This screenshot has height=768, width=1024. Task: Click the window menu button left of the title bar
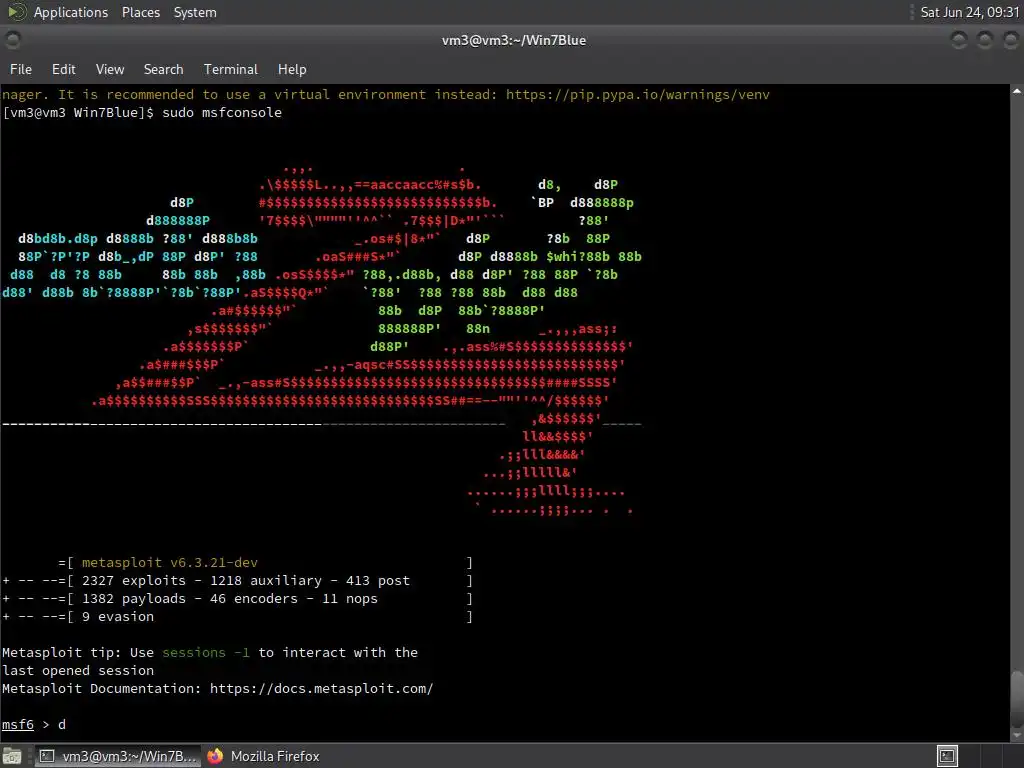[12, 40]
